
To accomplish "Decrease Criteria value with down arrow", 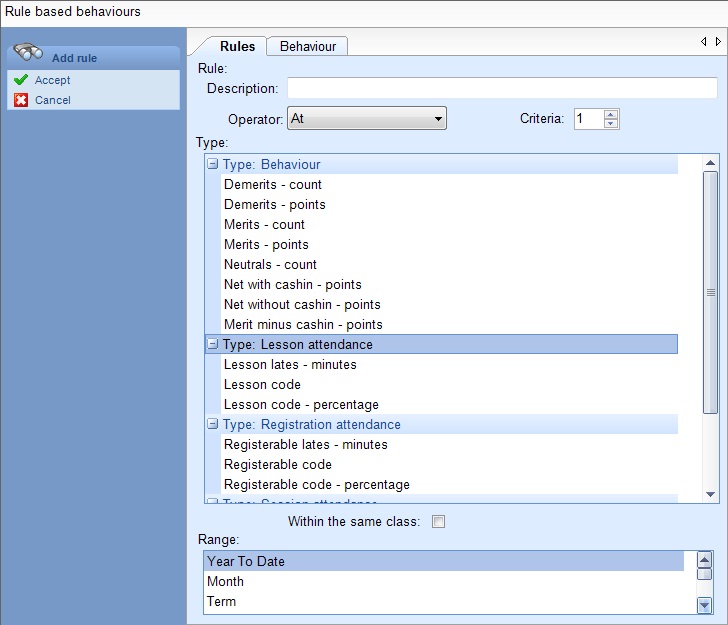I will point(612,124).
